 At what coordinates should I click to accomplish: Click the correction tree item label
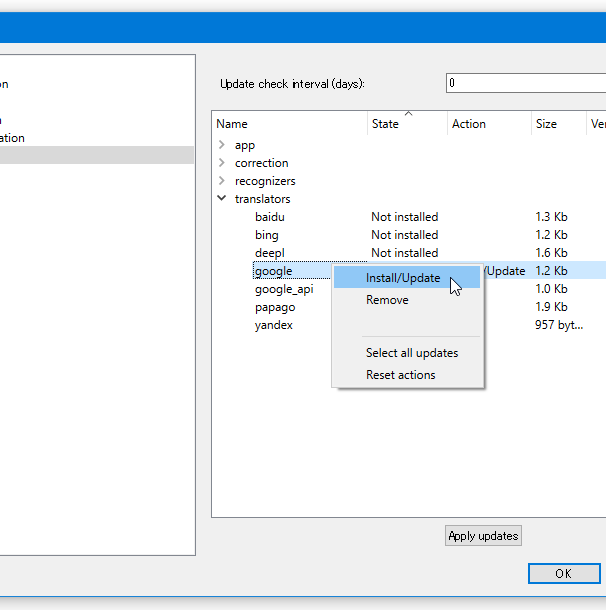point(261,163)
